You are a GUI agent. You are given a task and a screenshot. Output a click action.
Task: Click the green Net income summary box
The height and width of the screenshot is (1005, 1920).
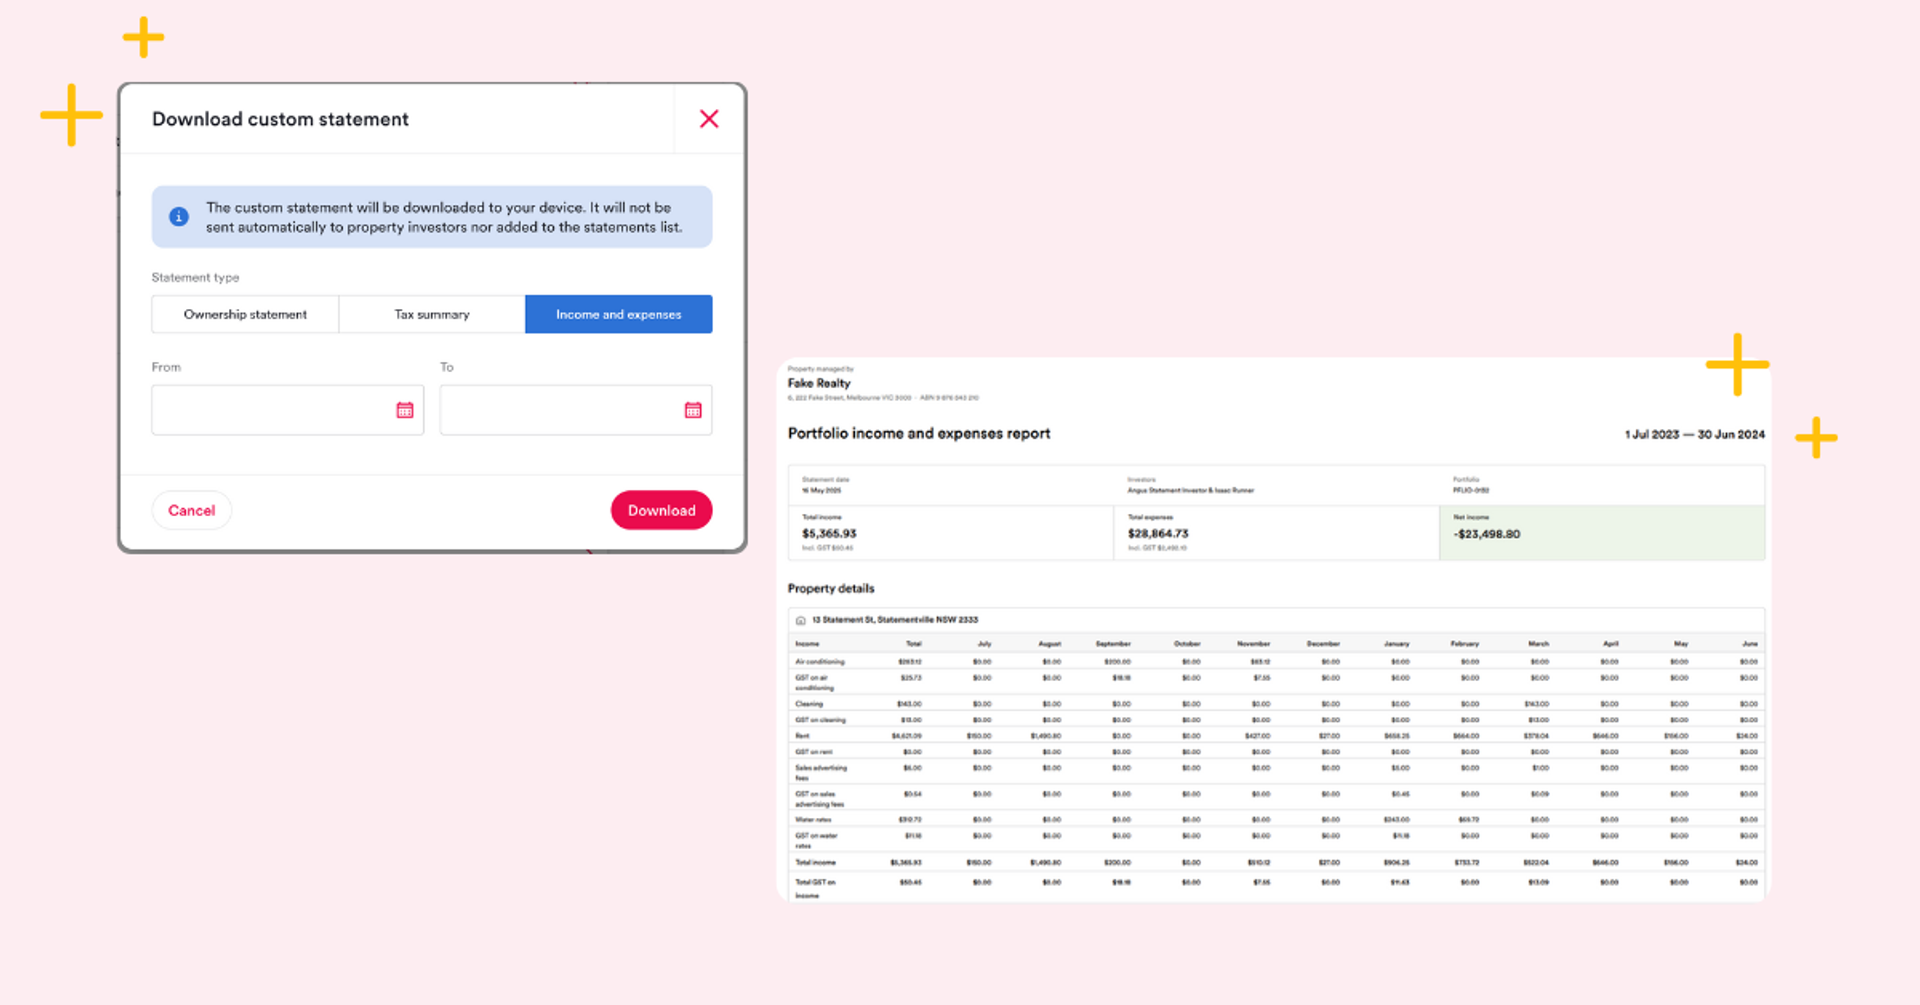coord(1602,532)
